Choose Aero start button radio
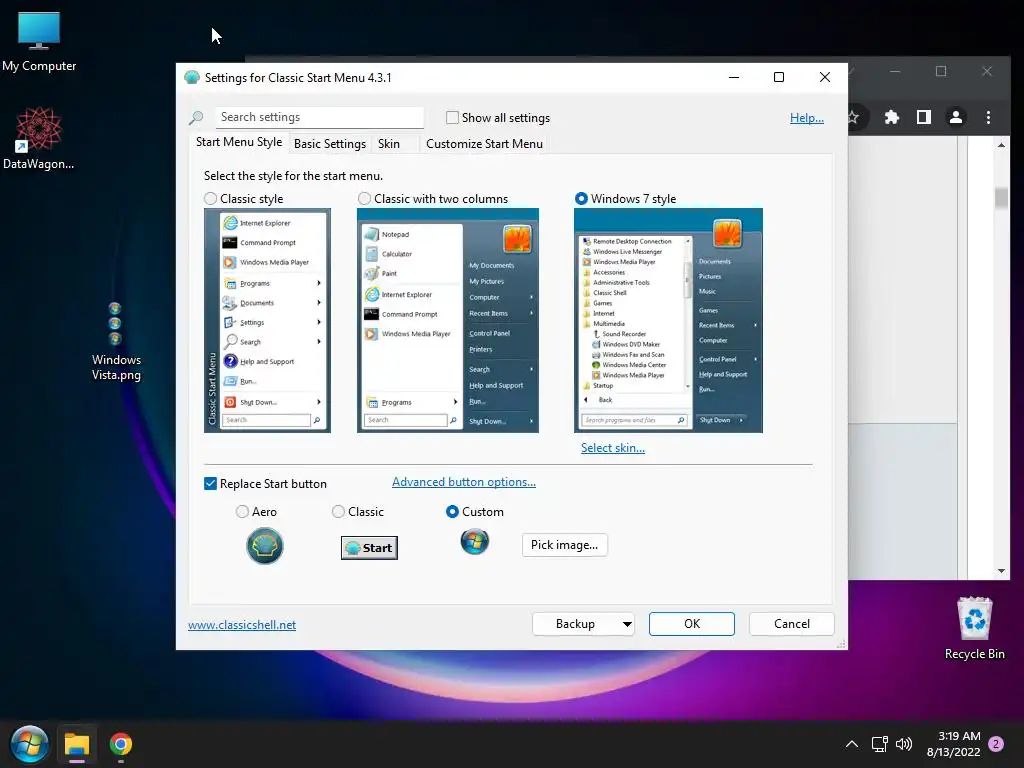1024x768 pixels. pyautogui.click(x=242, y=512)
